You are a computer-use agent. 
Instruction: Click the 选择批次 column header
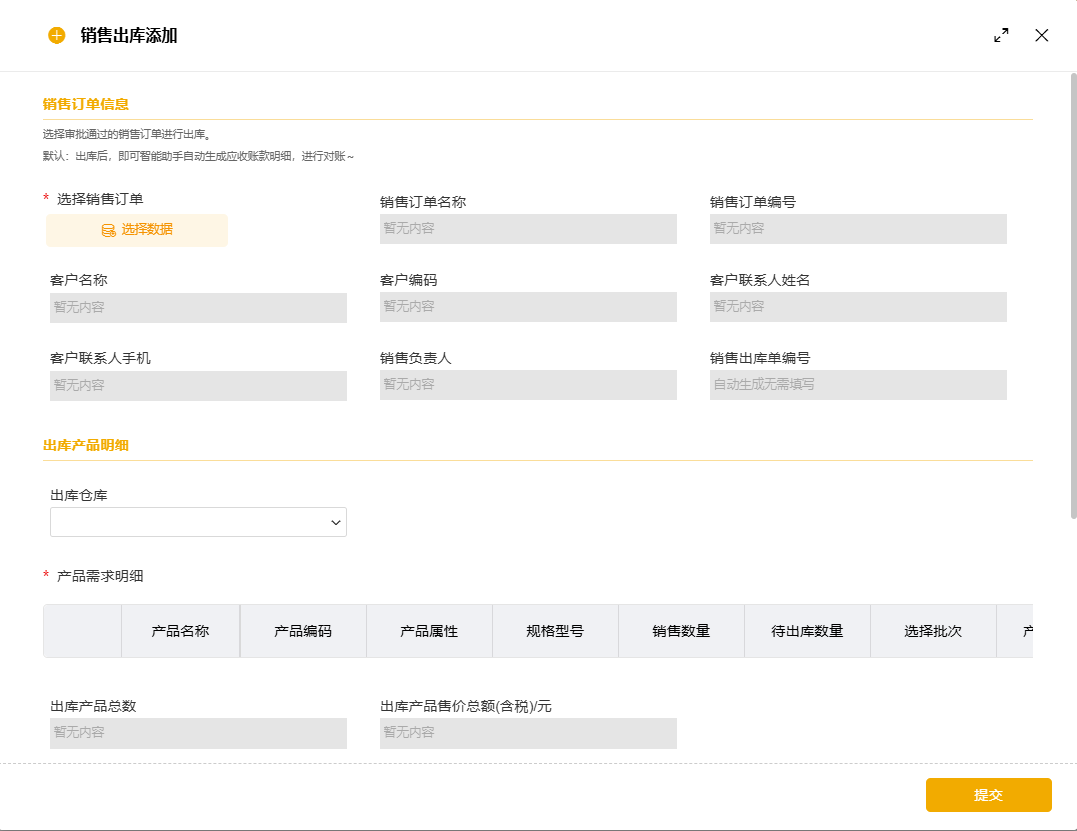coord(933,631)
